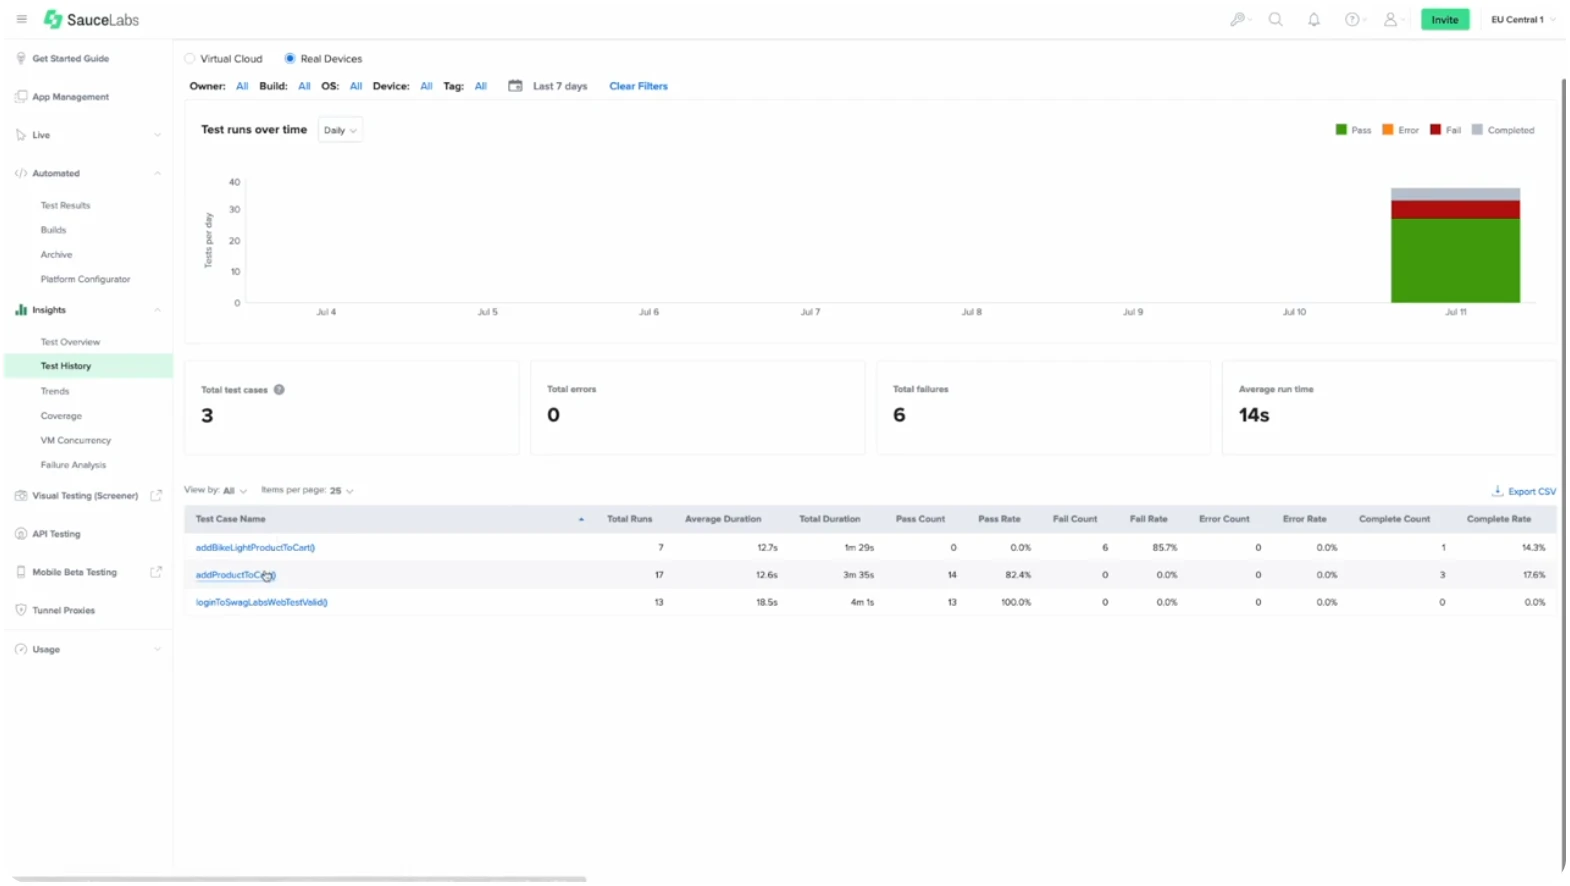Click the Tunnel Proxies shield icon
Screen dimensions: 1570x886
click(21, 610)
